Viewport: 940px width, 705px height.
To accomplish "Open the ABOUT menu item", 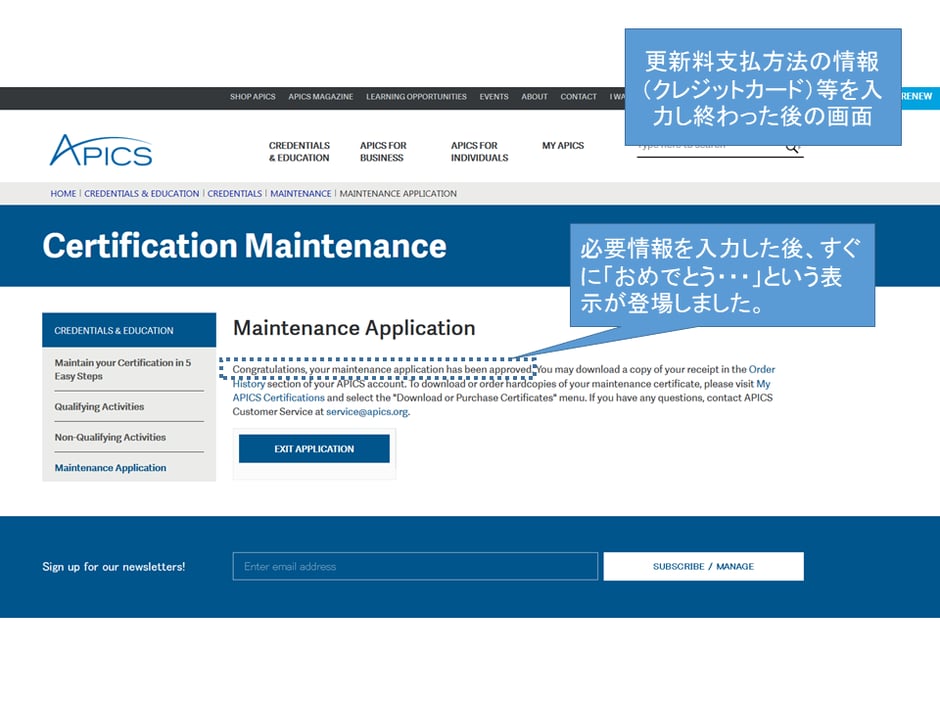I will pos(534,97).
